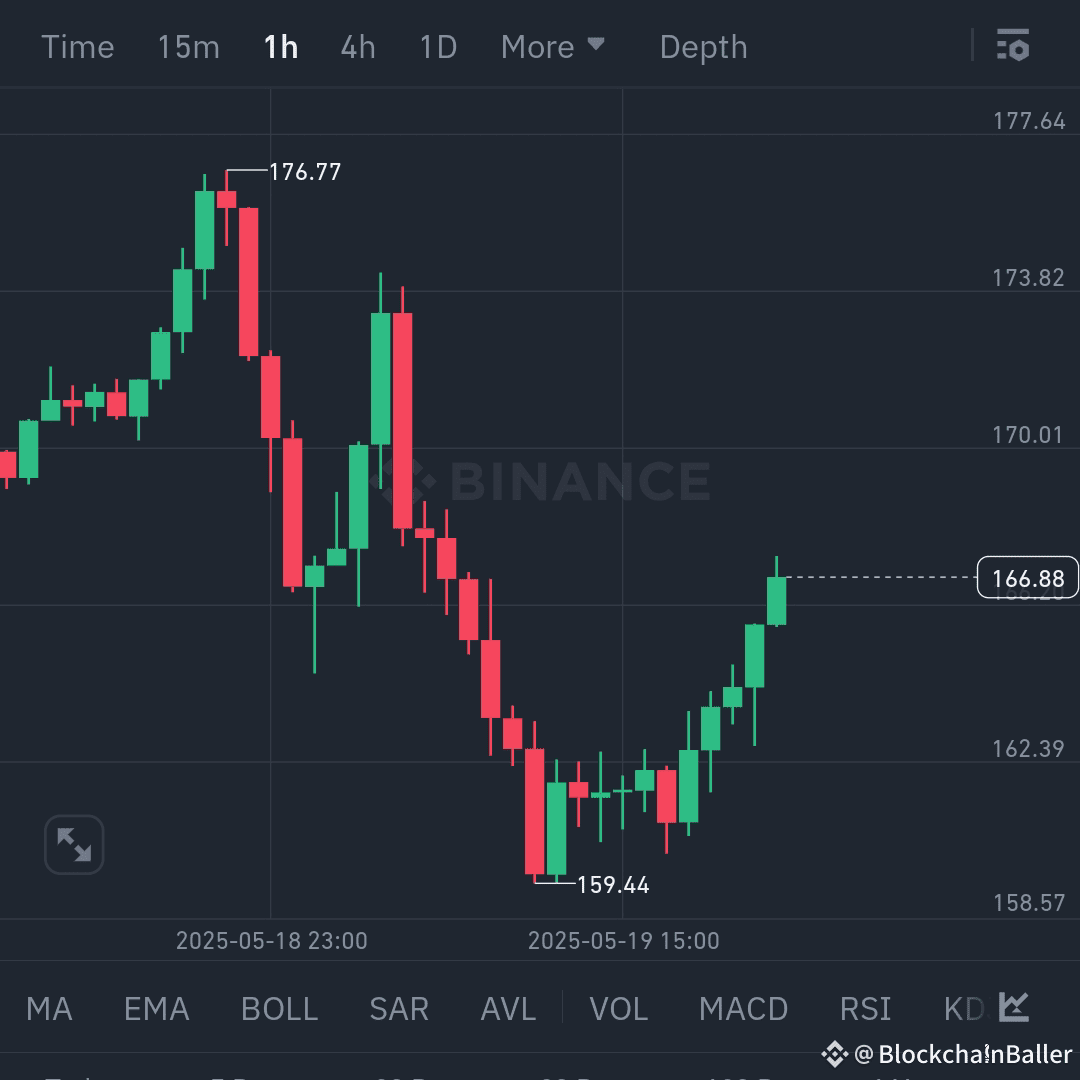Add the BOLL bands indicator
The width and height of the screenshot is (1080, 1080).
click(279, 1009)
